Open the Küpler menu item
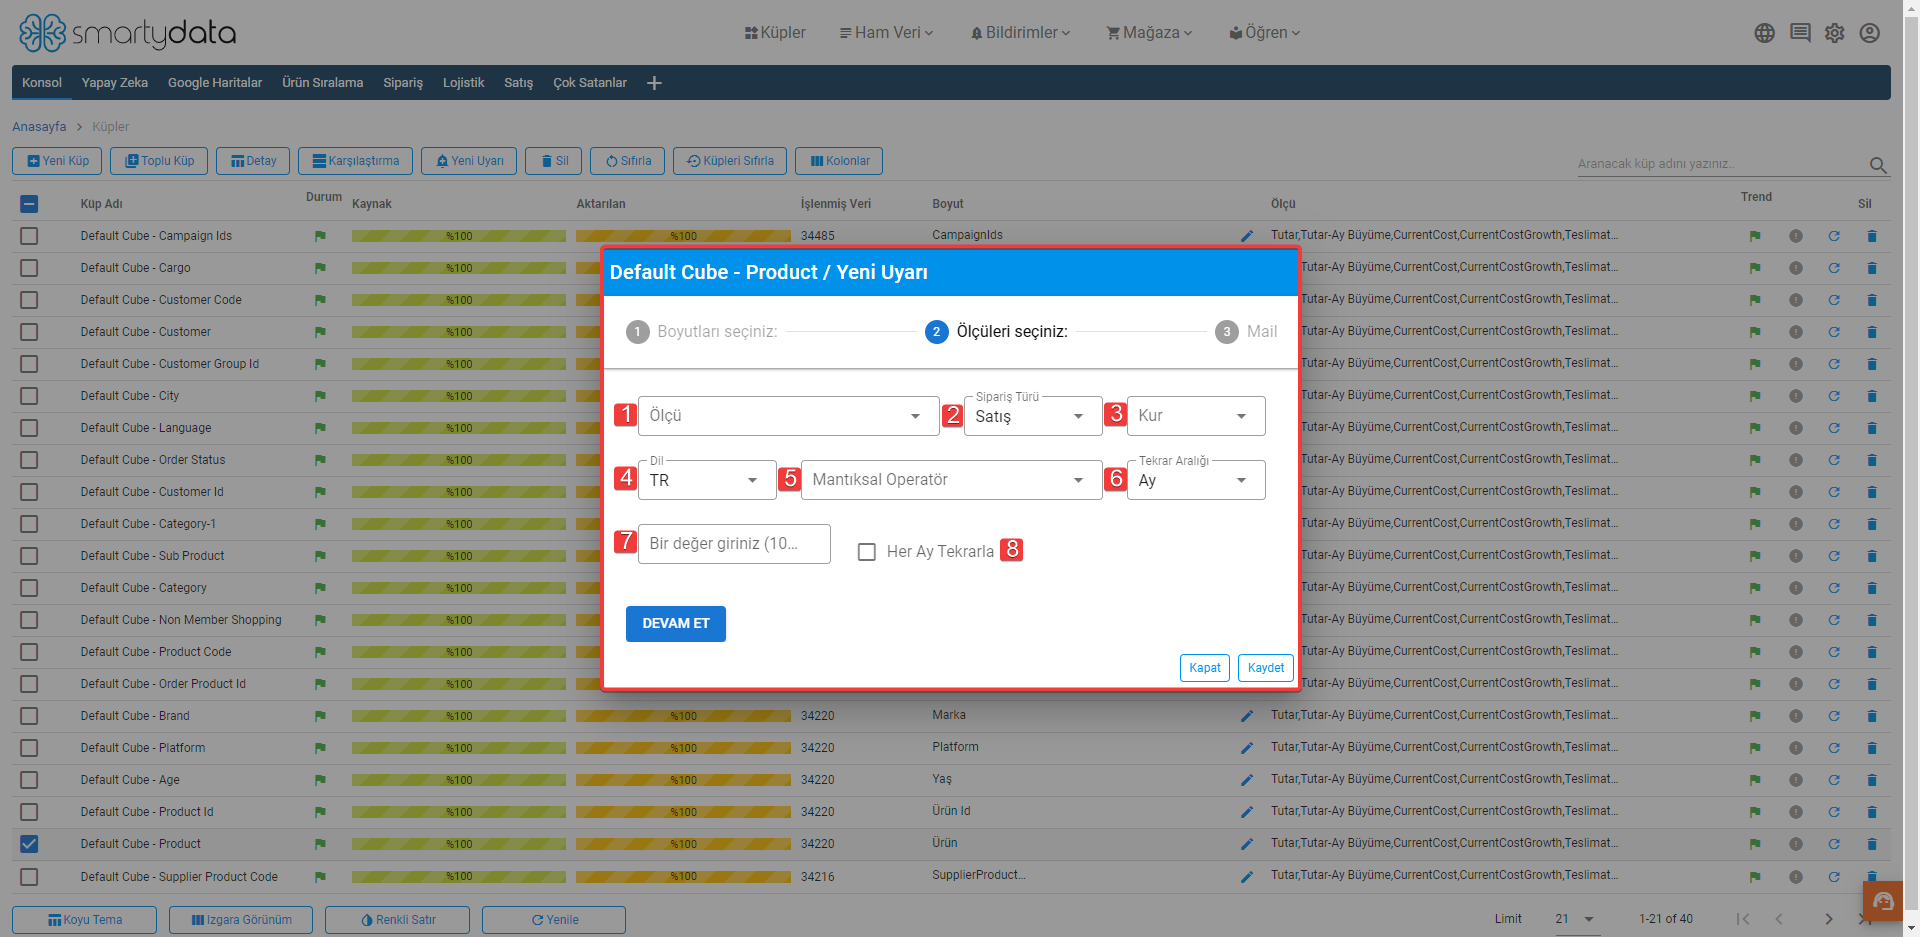 click(775, 33)
